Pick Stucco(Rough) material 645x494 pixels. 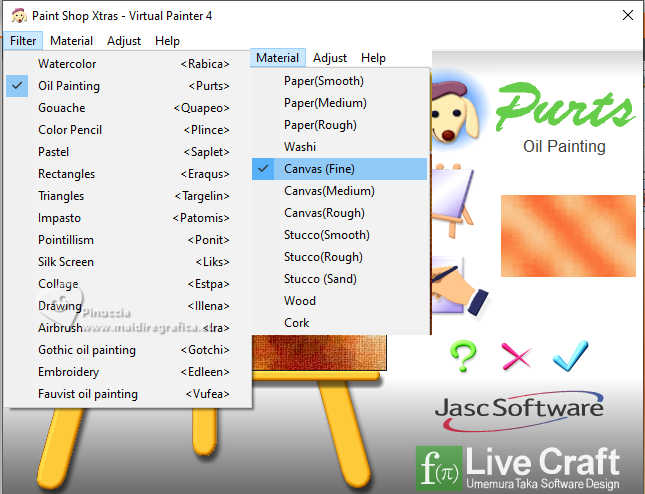339,257
